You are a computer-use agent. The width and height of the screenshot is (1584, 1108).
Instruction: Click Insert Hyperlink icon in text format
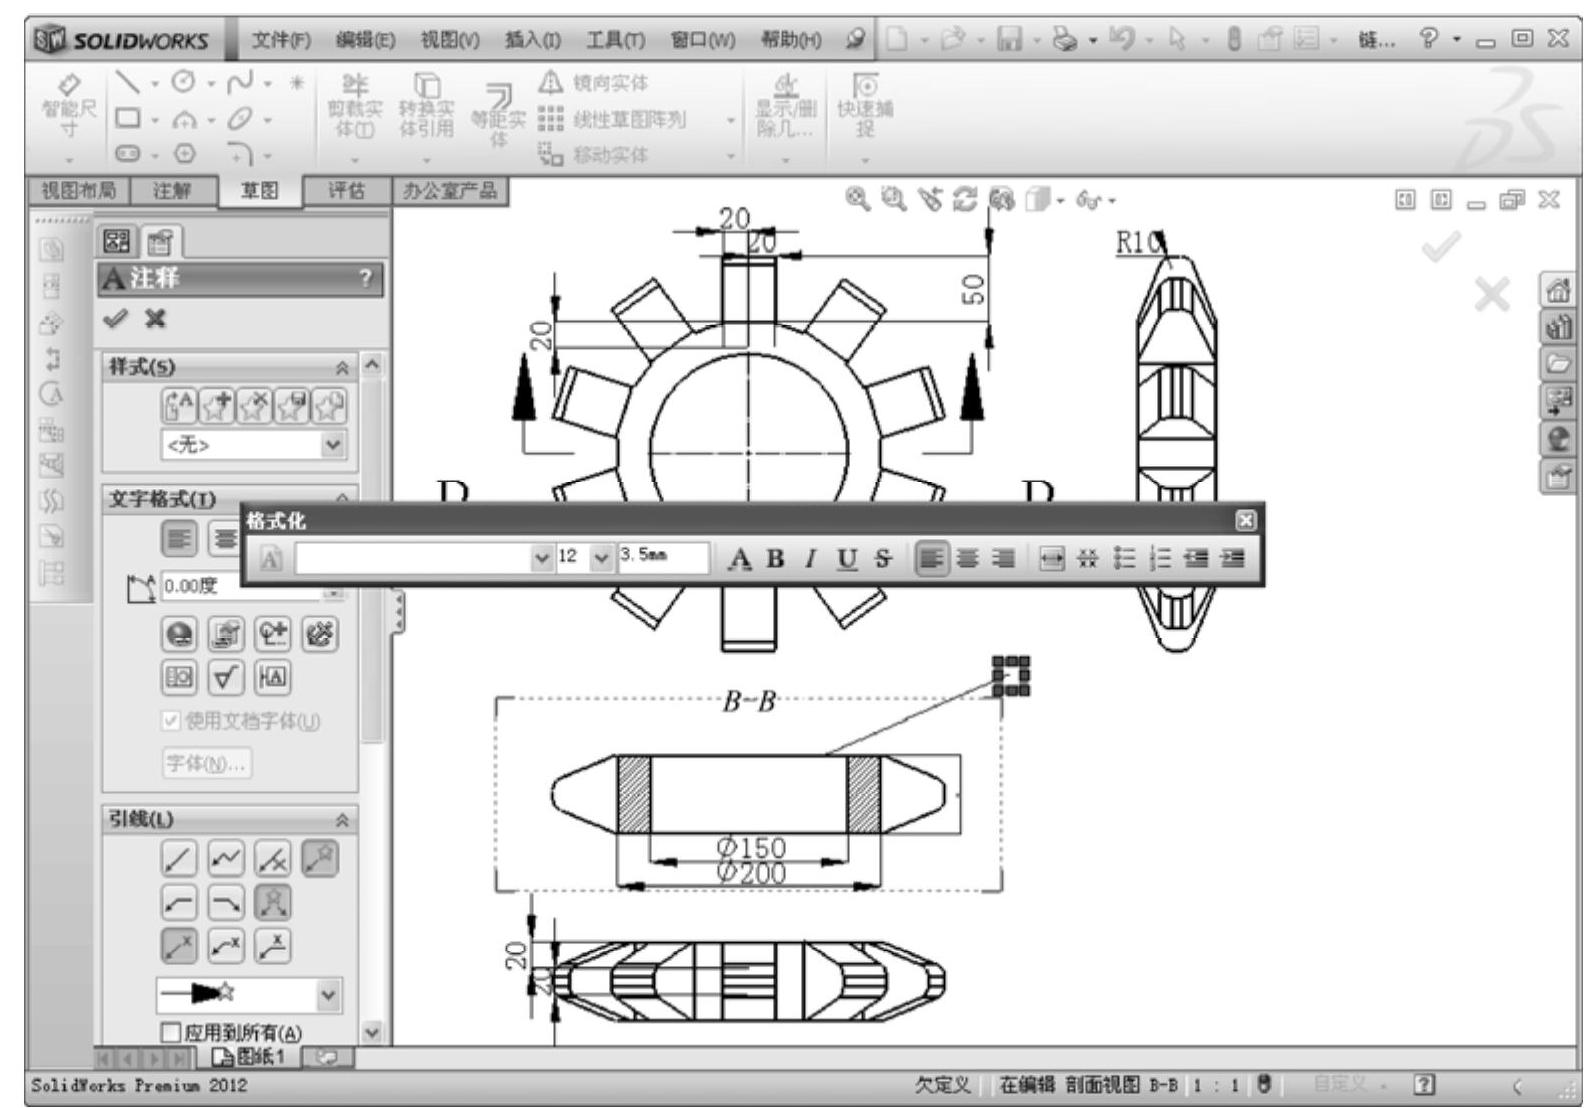(179, 634)
